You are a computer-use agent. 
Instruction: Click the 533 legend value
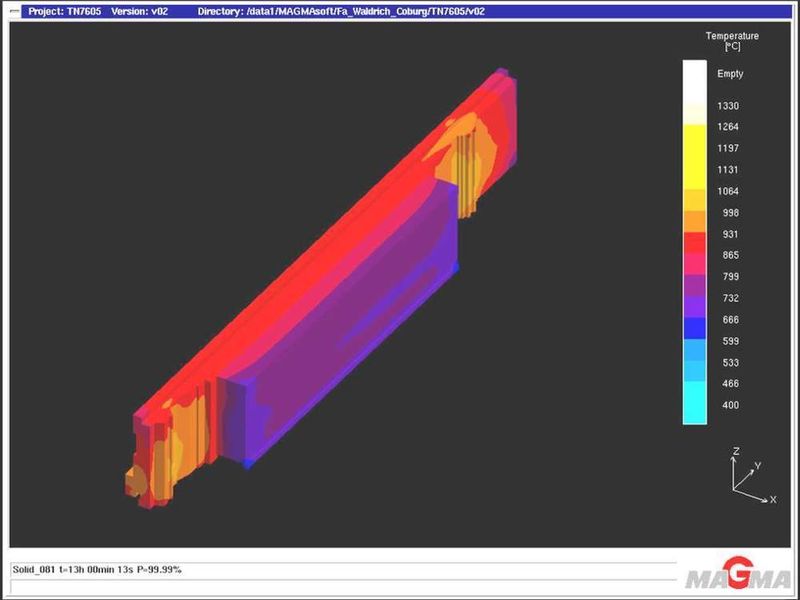(731, 363)
